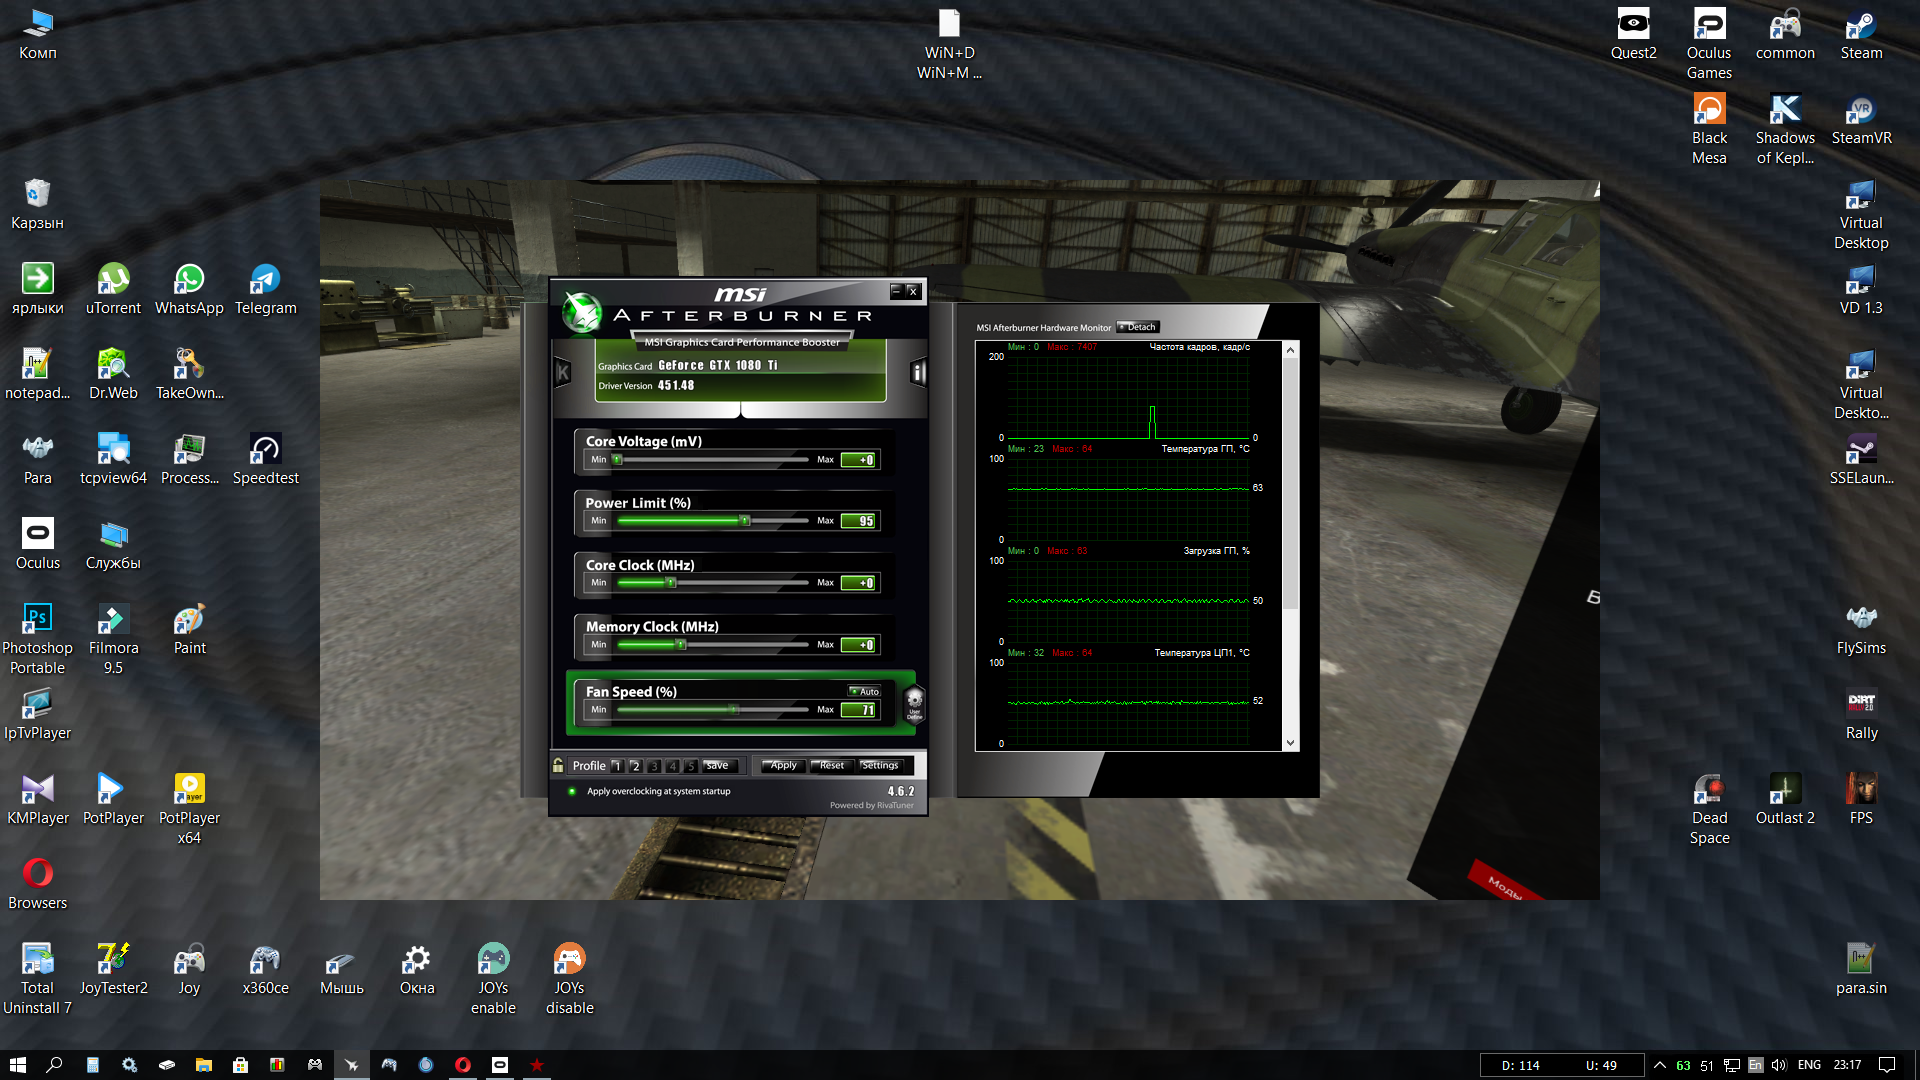The width and height of the screenshot is (1920, 1080).
Task: Open Photoshop Portable shortcut
Action: click(37, 639)
